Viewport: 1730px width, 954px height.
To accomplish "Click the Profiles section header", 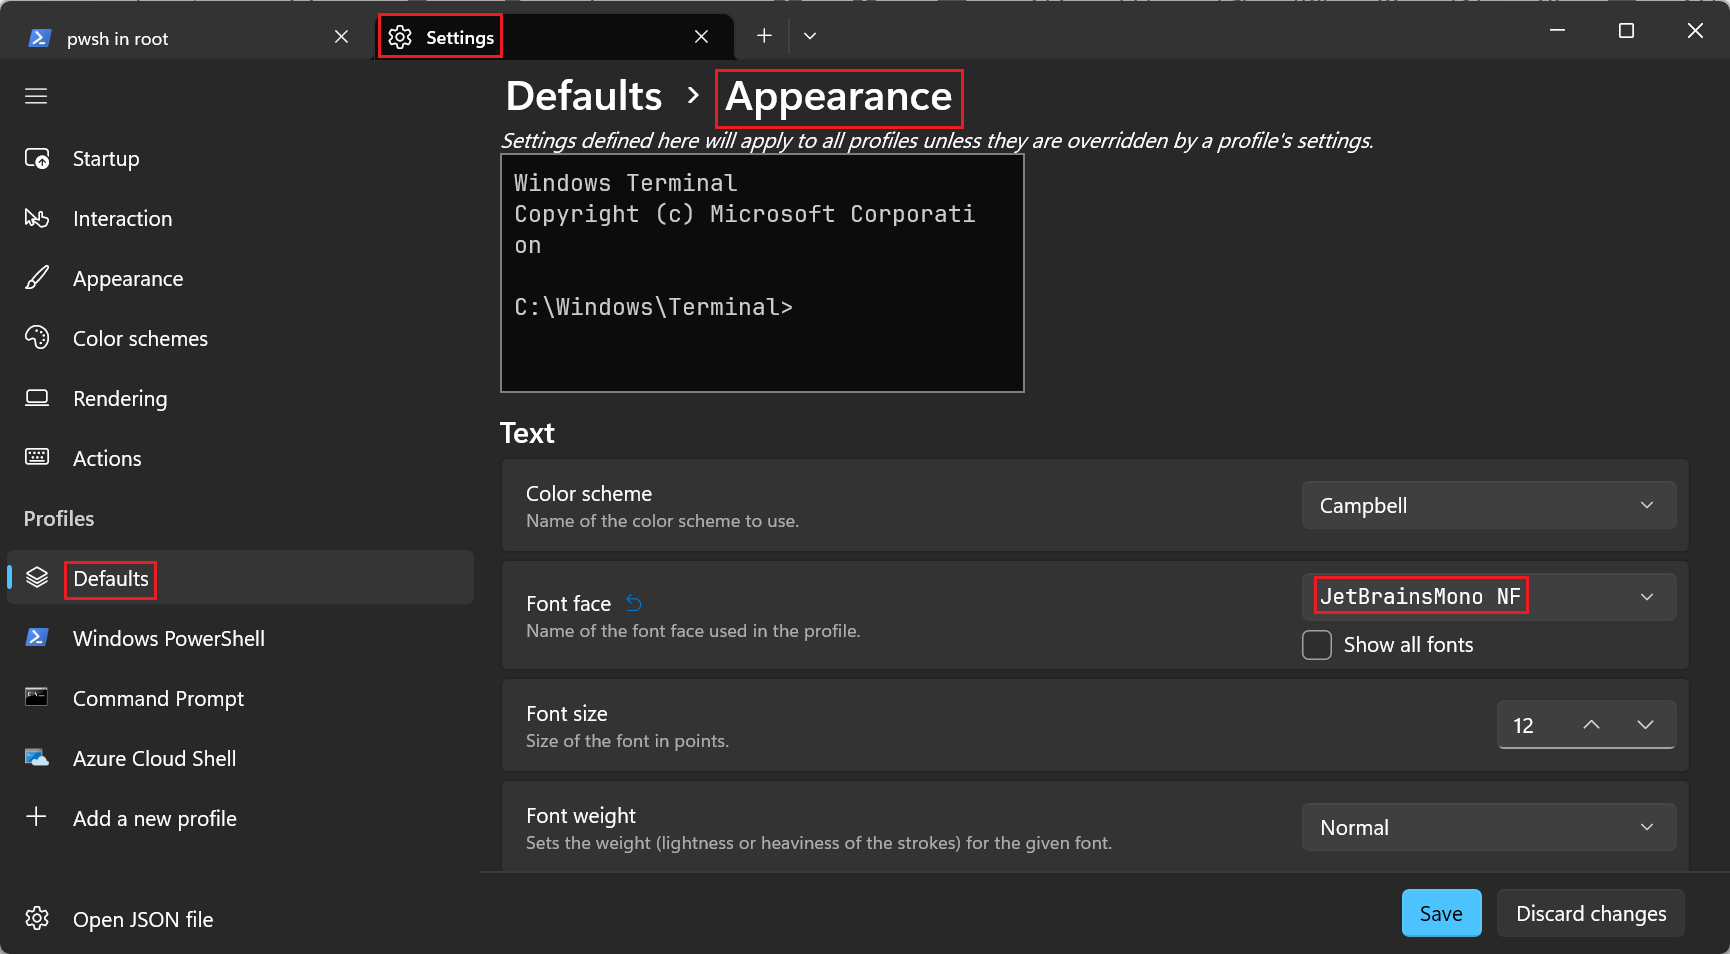I will [x=59, y=518].
